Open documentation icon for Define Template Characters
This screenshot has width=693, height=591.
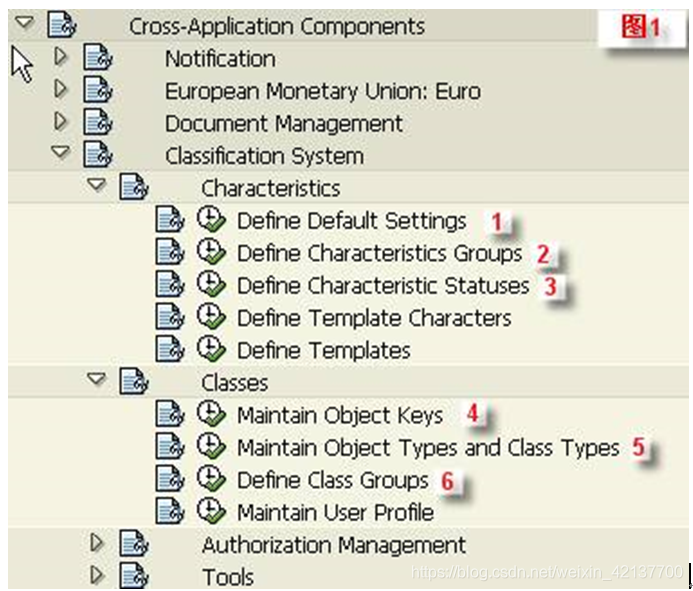coord(170,316)
